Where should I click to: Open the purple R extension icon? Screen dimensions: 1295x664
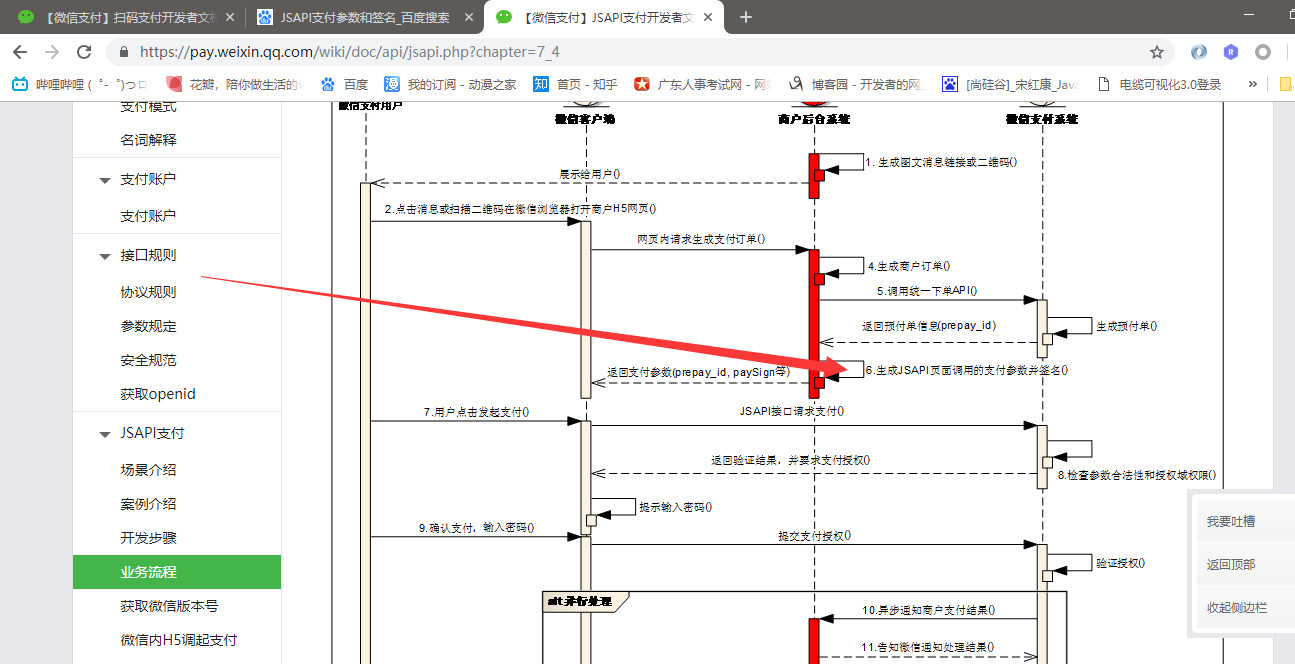(1231, 52)
